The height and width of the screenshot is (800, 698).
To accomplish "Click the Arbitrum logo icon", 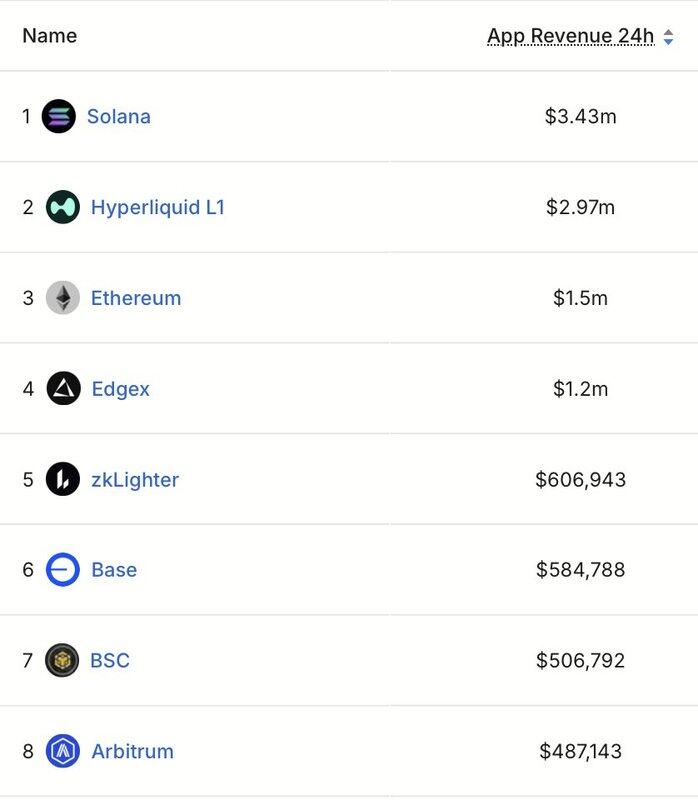I will coord(63,751).
